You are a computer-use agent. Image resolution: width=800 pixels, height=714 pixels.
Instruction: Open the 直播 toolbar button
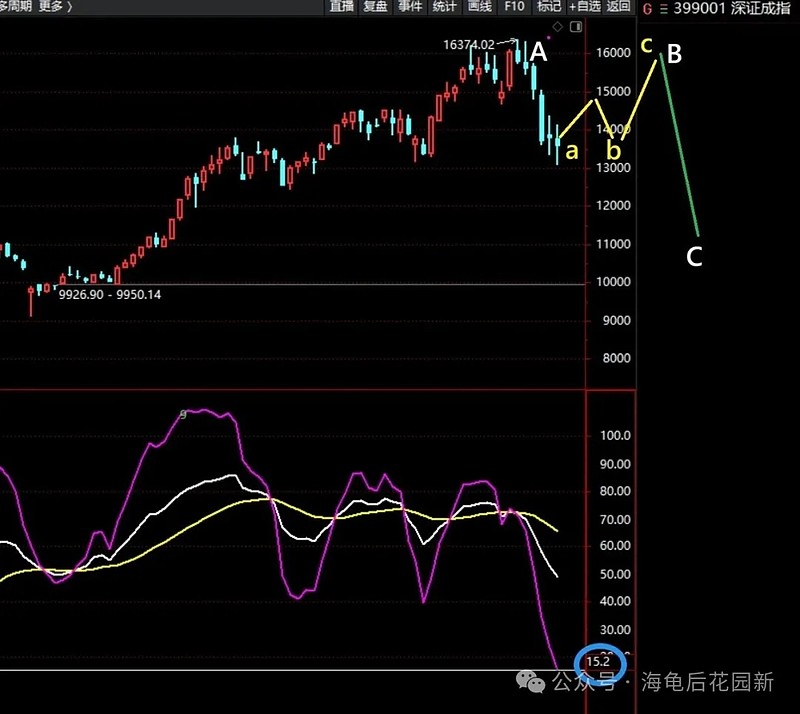coord(341,7)
